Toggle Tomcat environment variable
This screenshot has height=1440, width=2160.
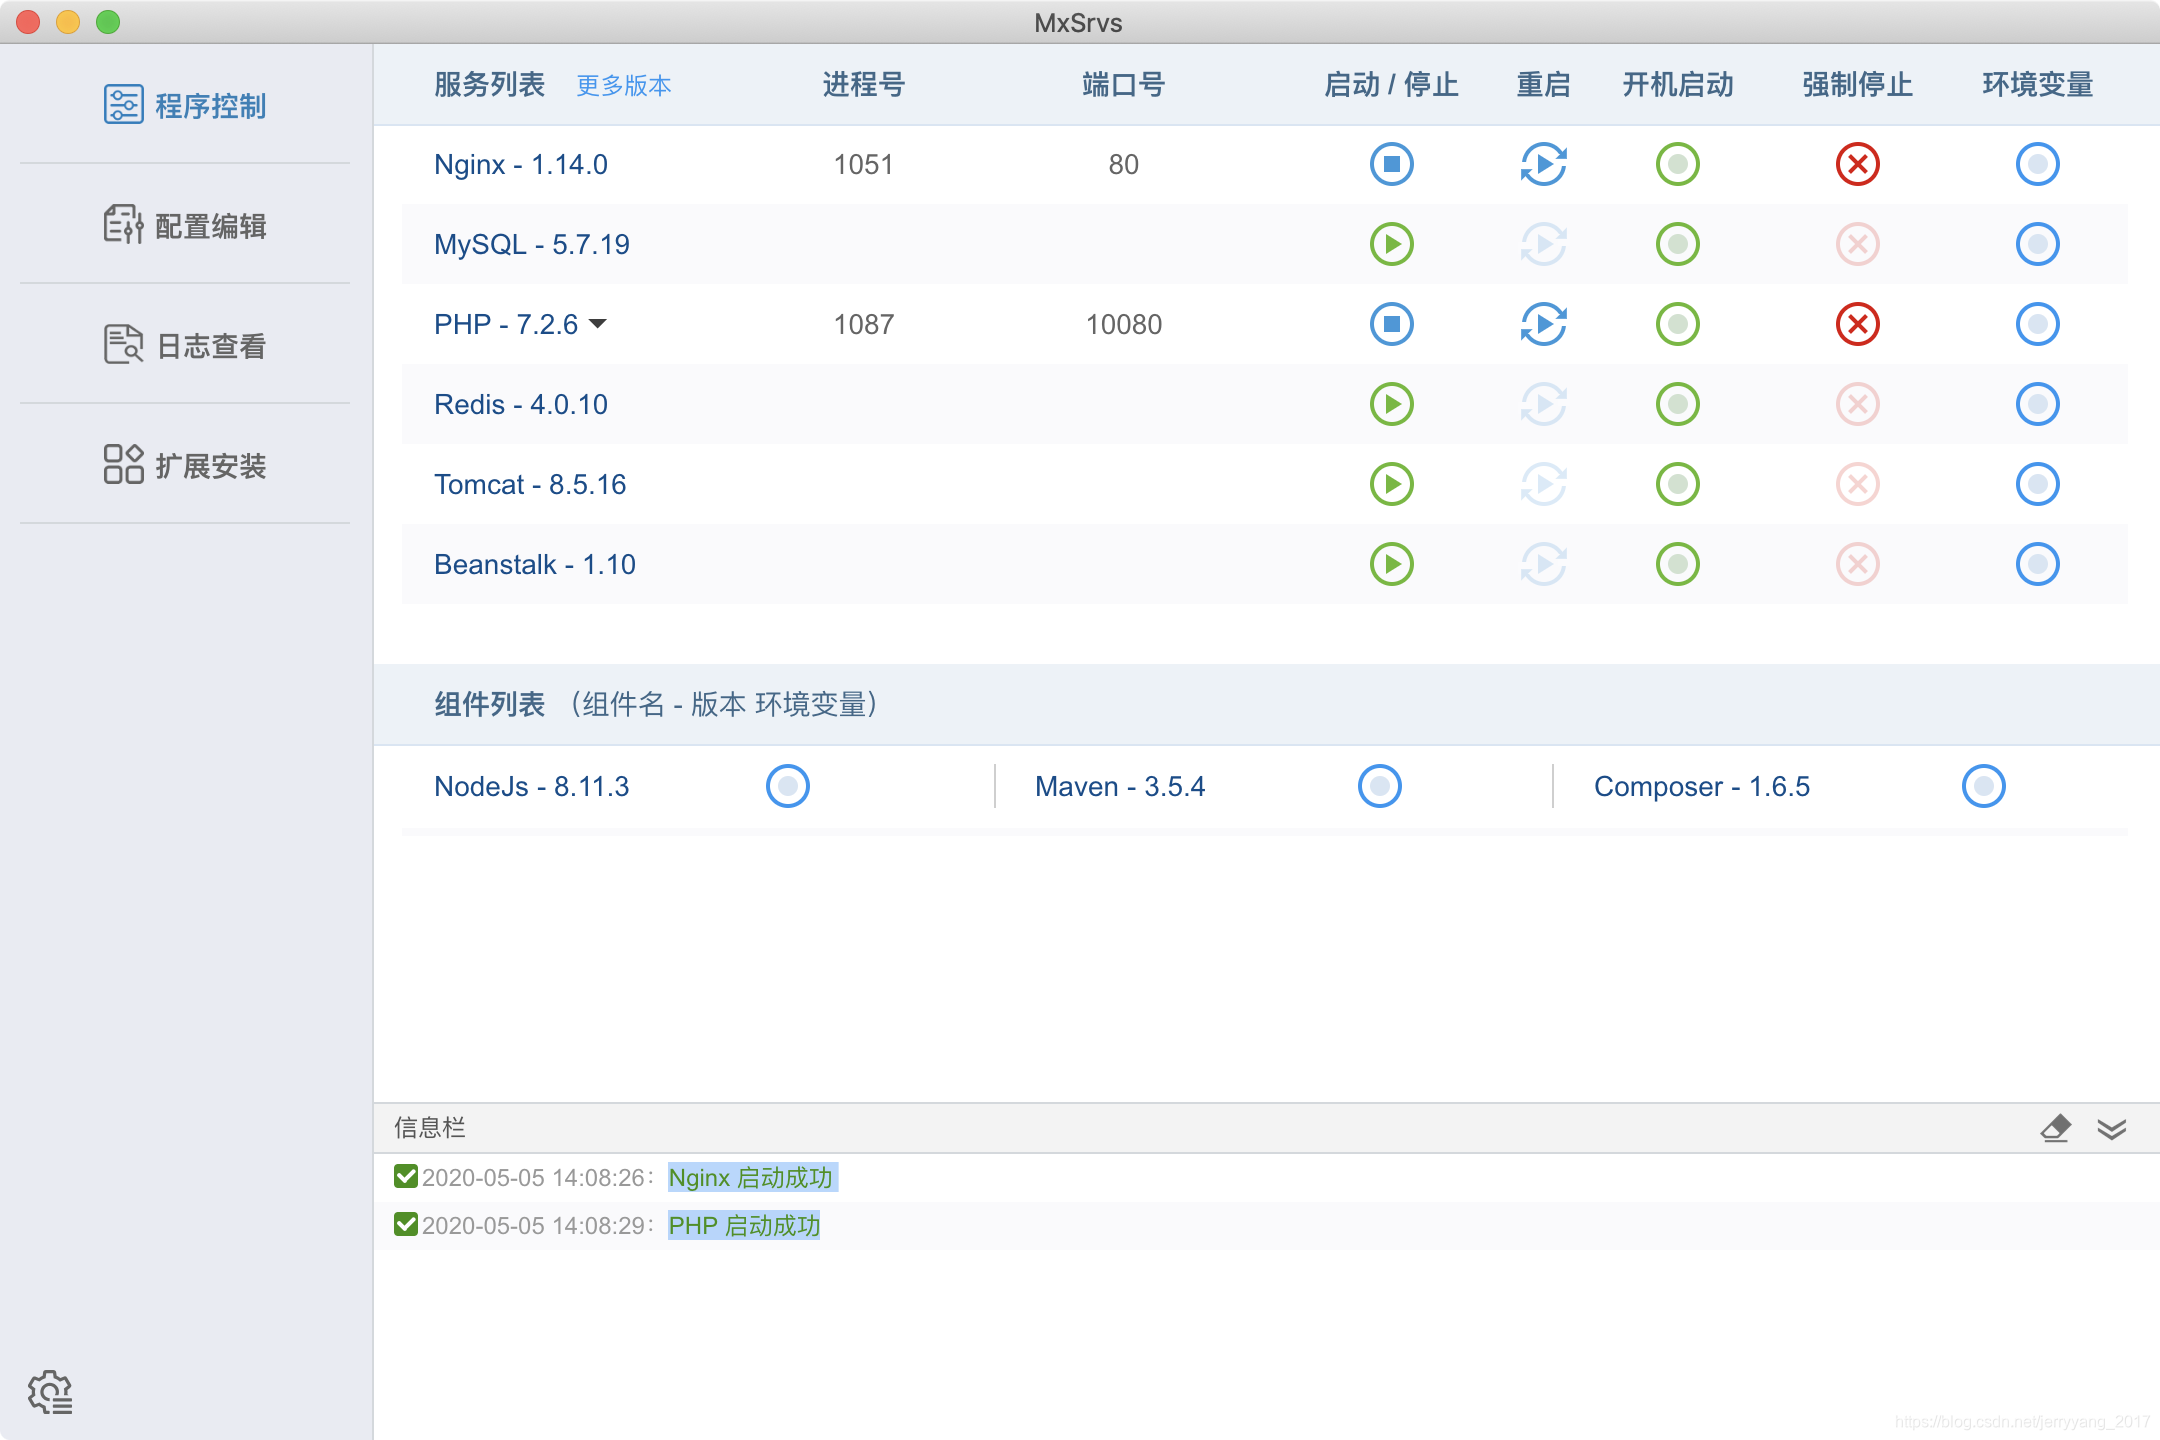[2037, 484]
